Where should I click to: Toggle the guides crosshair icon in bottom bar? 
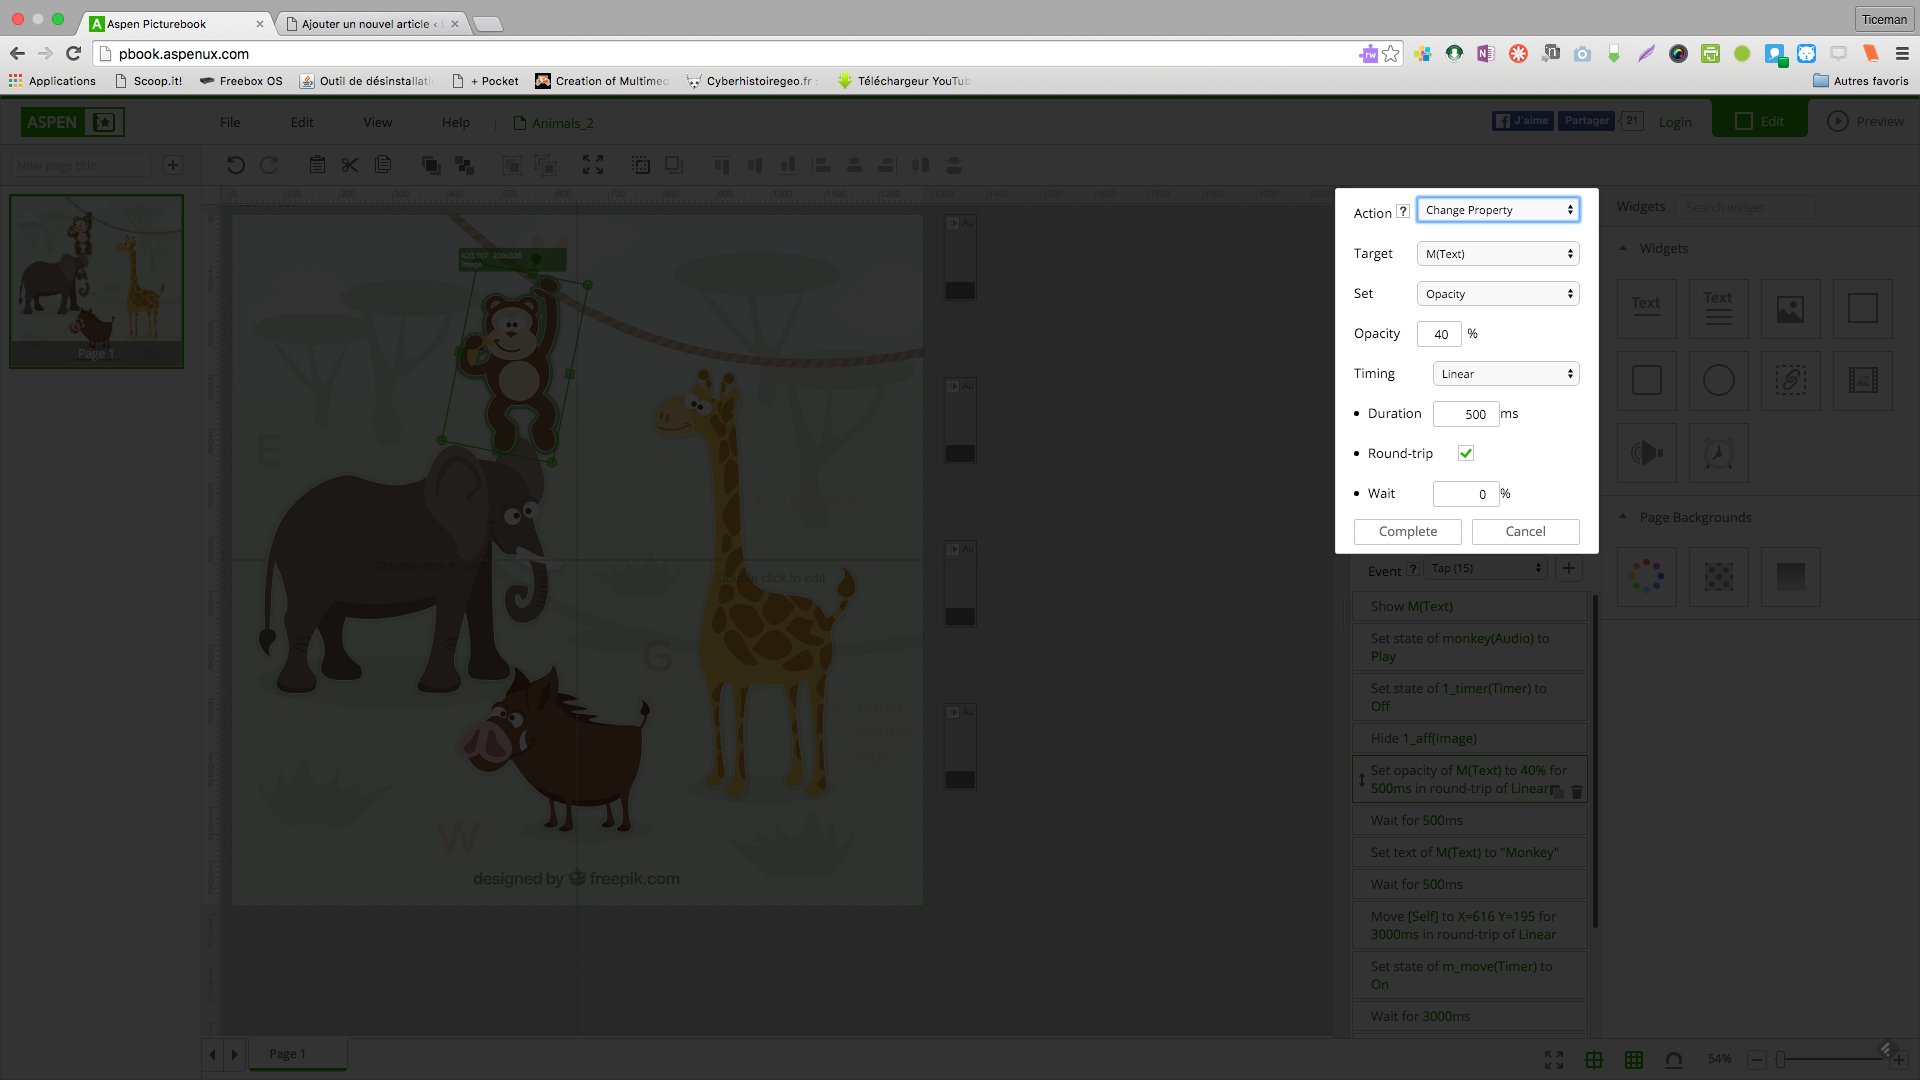[1594, 1059]
